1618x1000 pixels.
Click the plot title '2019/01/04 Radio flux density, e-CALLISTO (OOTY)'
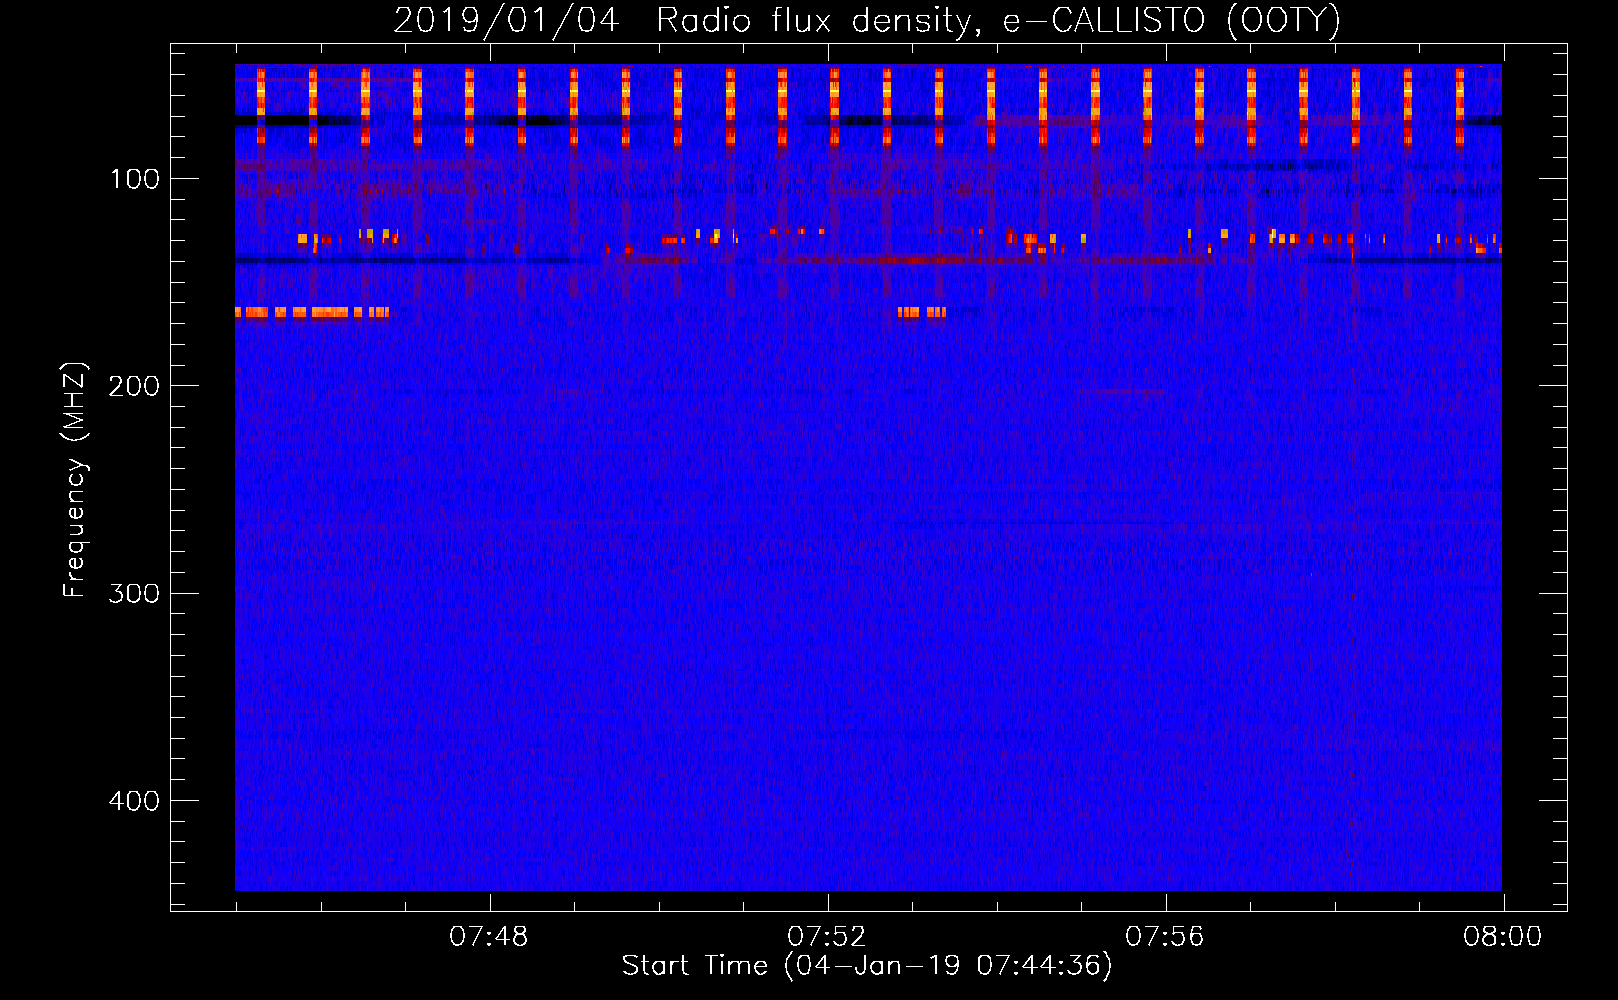point(867,20)
